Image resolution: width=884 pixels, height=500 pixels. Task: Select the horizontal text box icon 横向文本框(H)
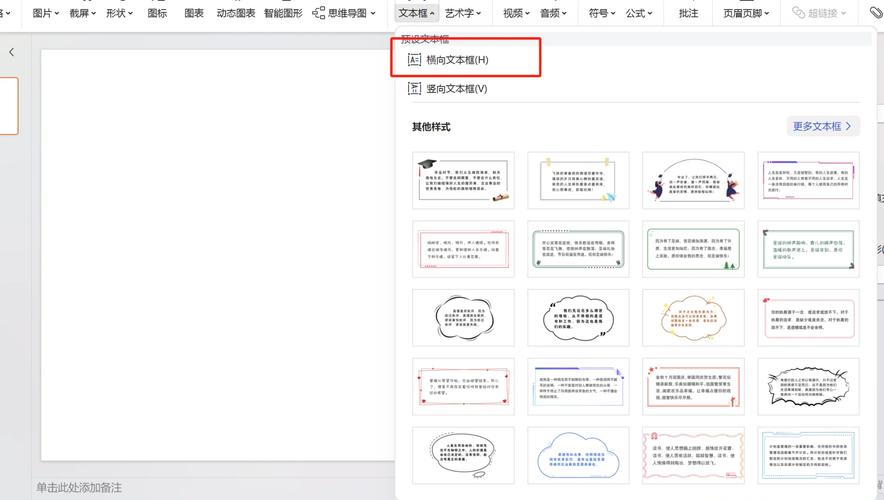(414, 60)
